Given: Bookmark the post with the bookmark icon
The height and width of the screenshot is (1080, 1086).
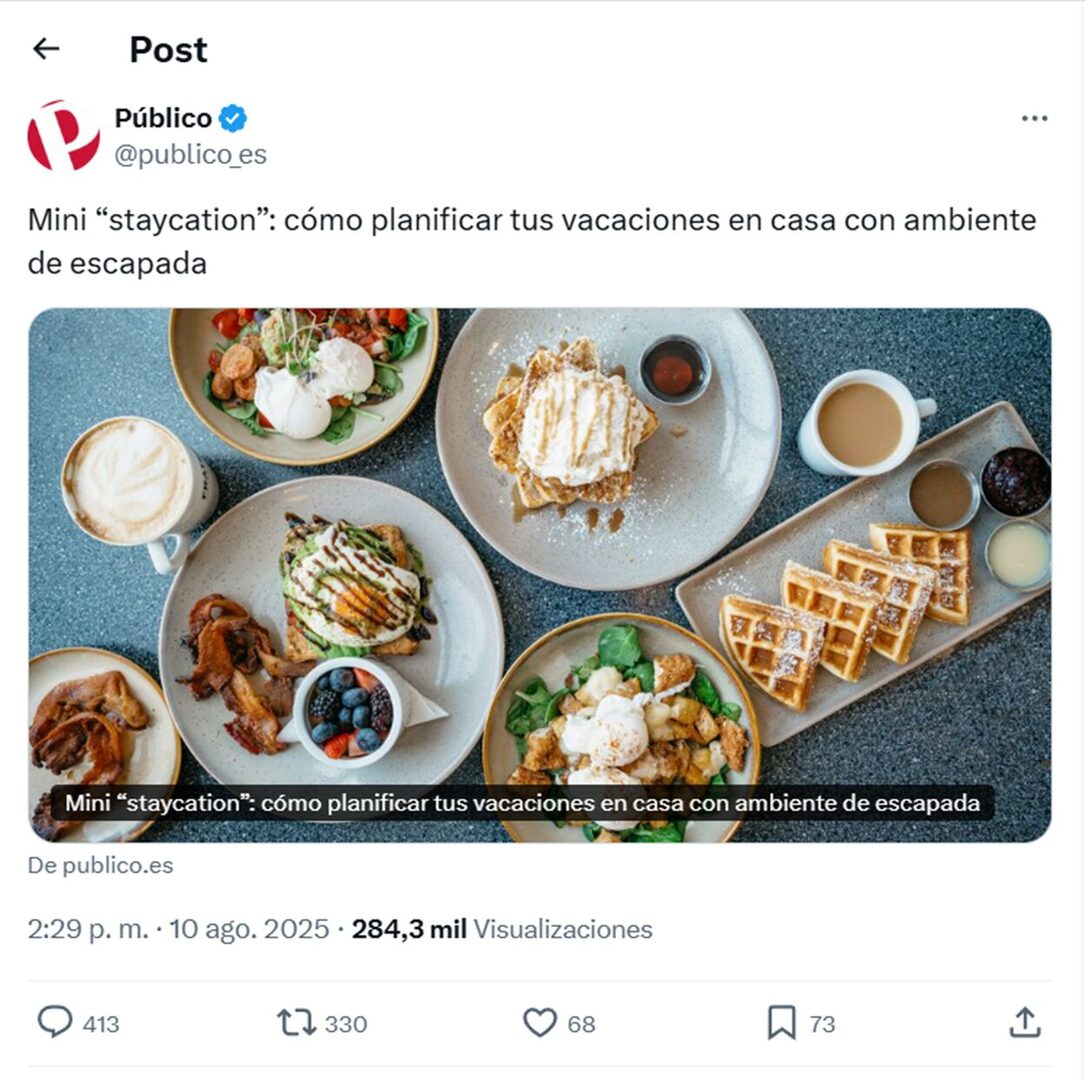Looking at the screenshot, I should click(x=782, y=1023).
